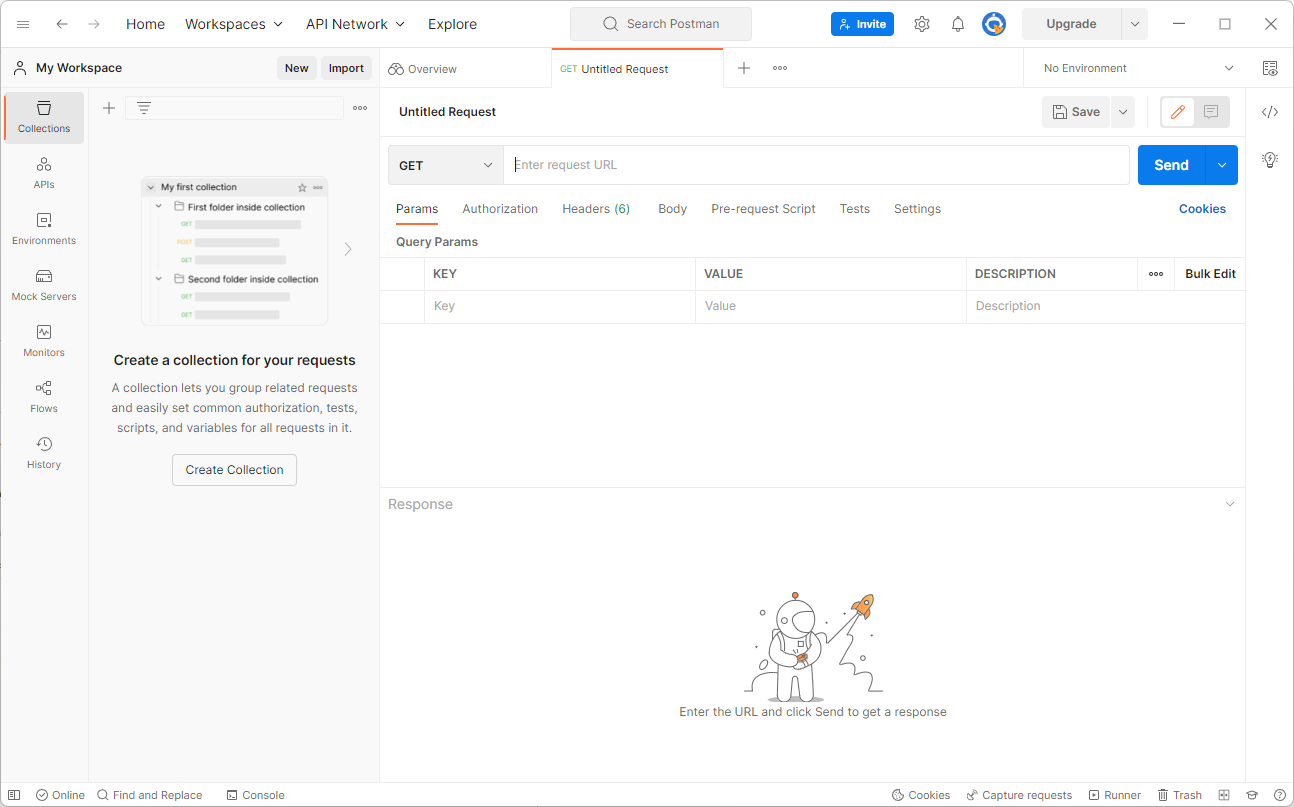Open the Save options dropdown arrow
1294x807 pixels.
[1123, 112]
